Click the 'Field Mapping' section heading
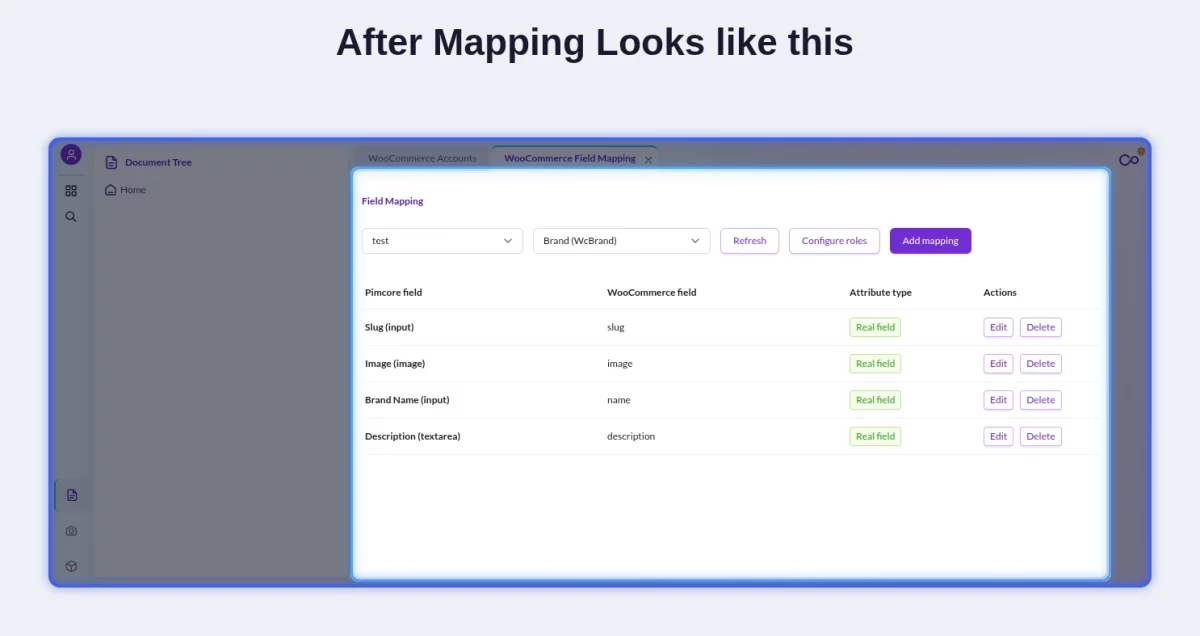Image resolution: width=1200 pixels, height=636 pixels. pos(393,201)
